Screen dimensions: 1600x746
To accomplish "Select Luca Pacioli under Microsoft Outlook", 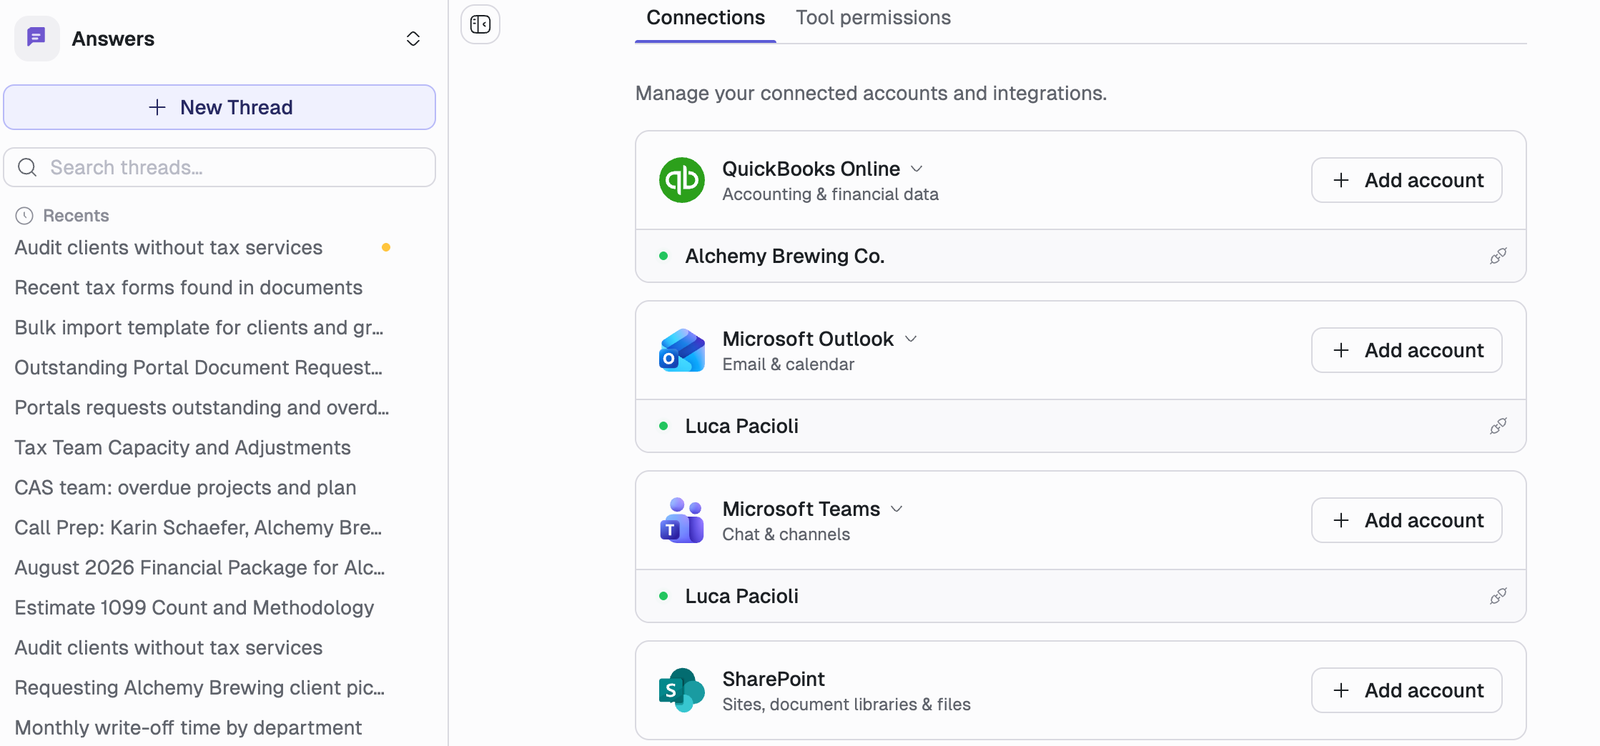I will [1081, 426].
